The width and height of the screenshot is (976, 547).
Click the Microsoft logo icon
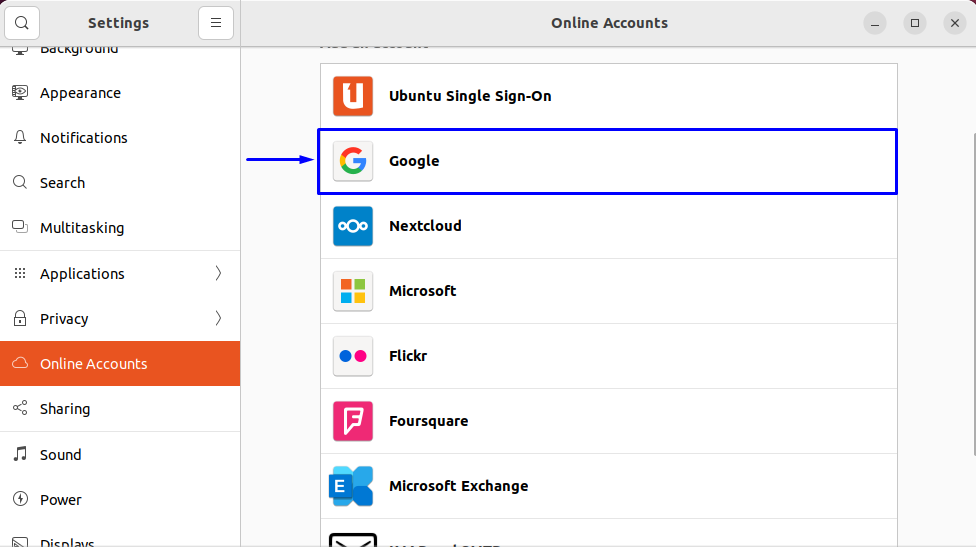[353, 291]
